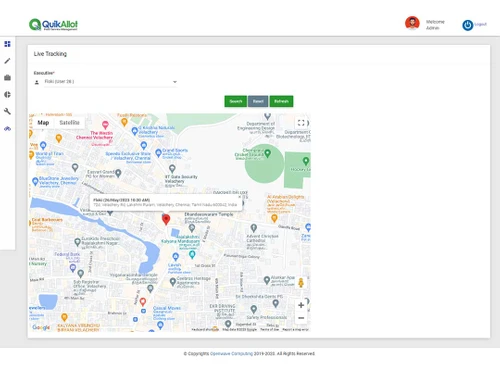The height and width of the screenshot is (375, 500).
Task: Click the Casual Moves clothing store pin
Action: (x=160, y=325)
